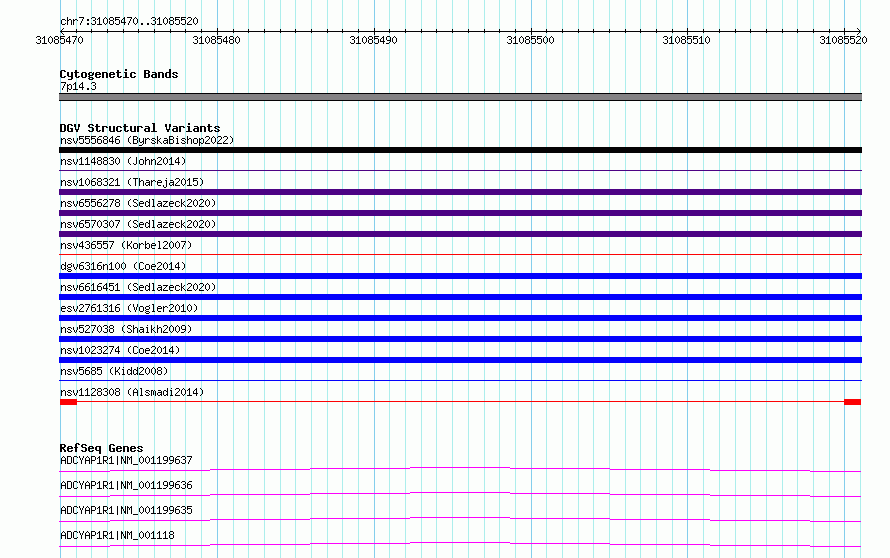Open the RefSeq Genes track heading
Viewport: 890px width, 558px height.
[101, 448]
